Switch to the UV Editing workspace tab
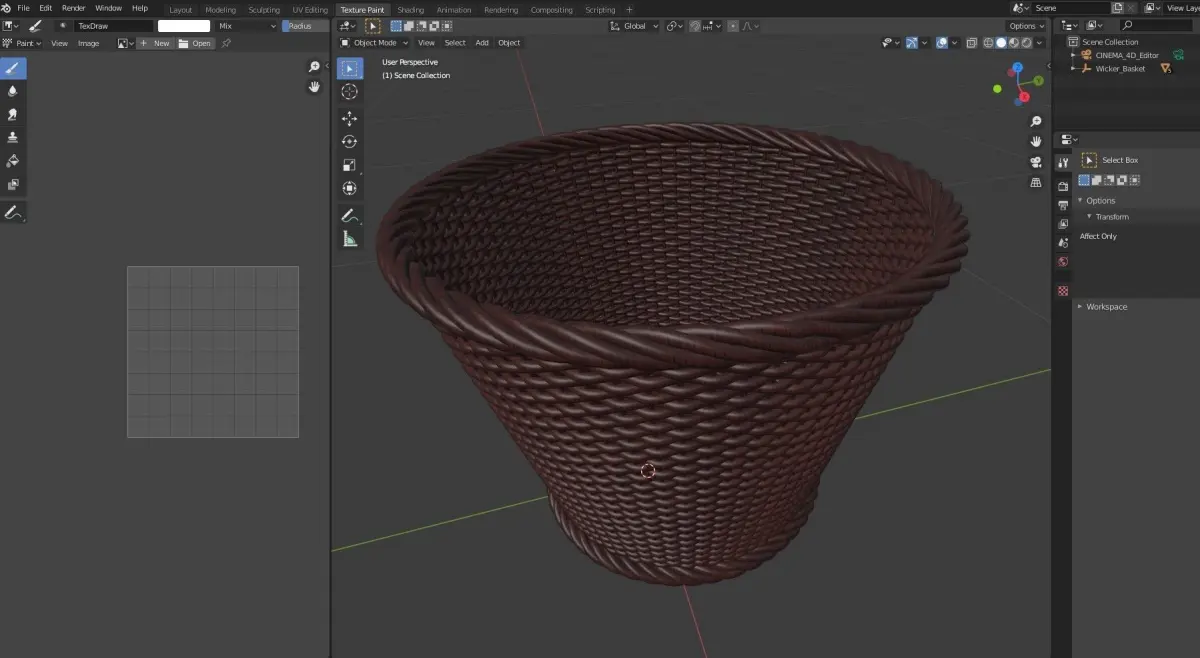1200x658 pixels. pos(310,10)
